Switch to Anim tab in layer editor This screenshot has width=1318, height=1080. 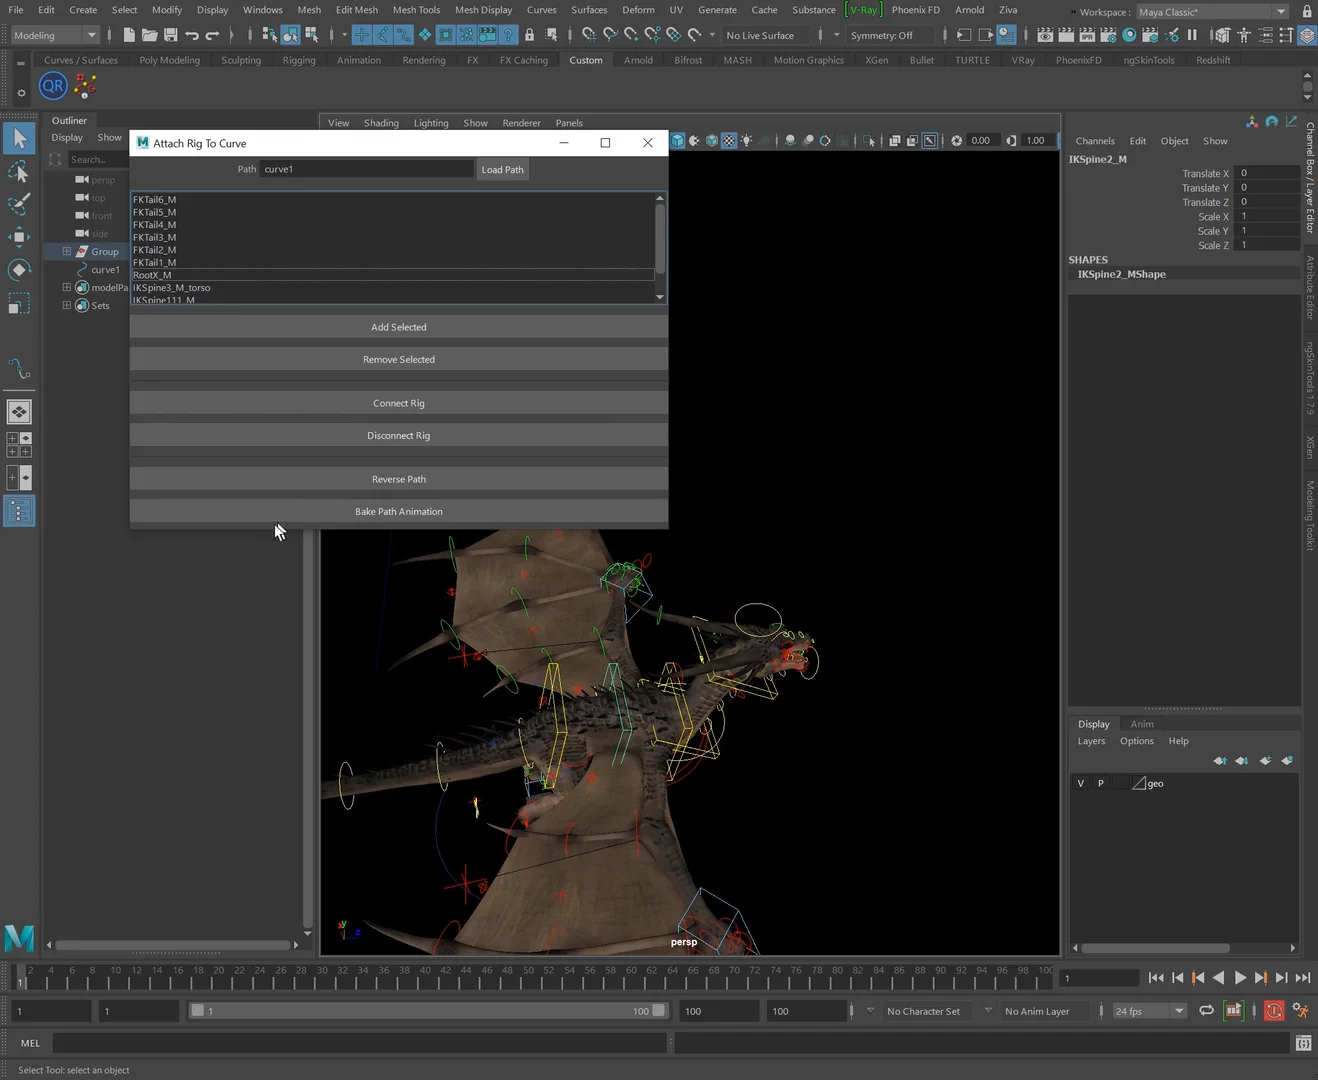[x=1142, y=724]
